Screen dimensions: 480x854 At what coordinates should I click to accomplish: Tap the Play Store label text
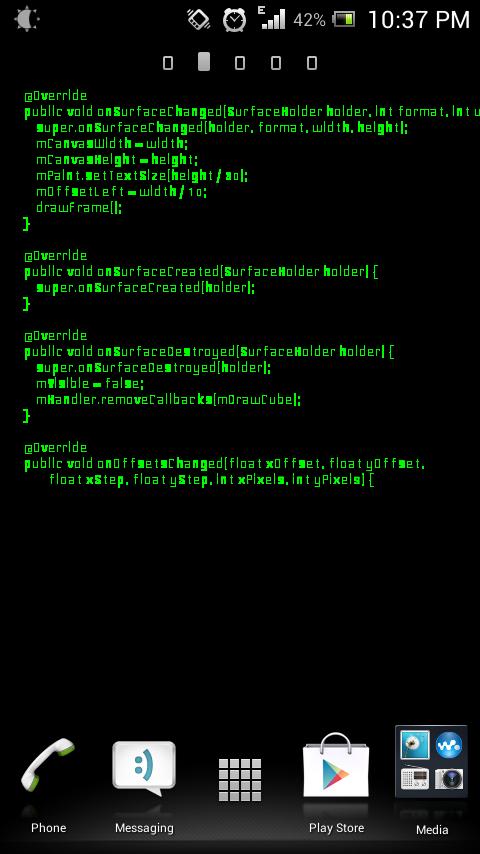pyautogui.click(x=336, y=828)
